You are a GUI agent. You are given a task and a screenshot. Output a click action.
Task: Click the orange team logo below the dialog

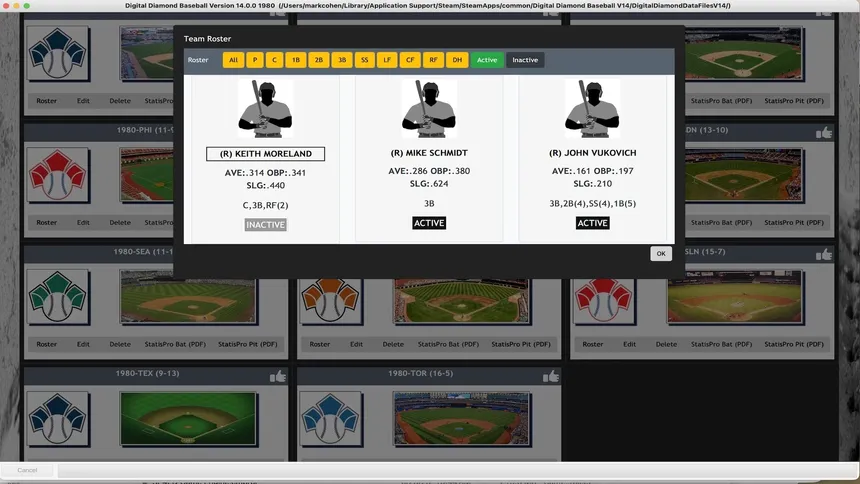click(x=331, y=301)
